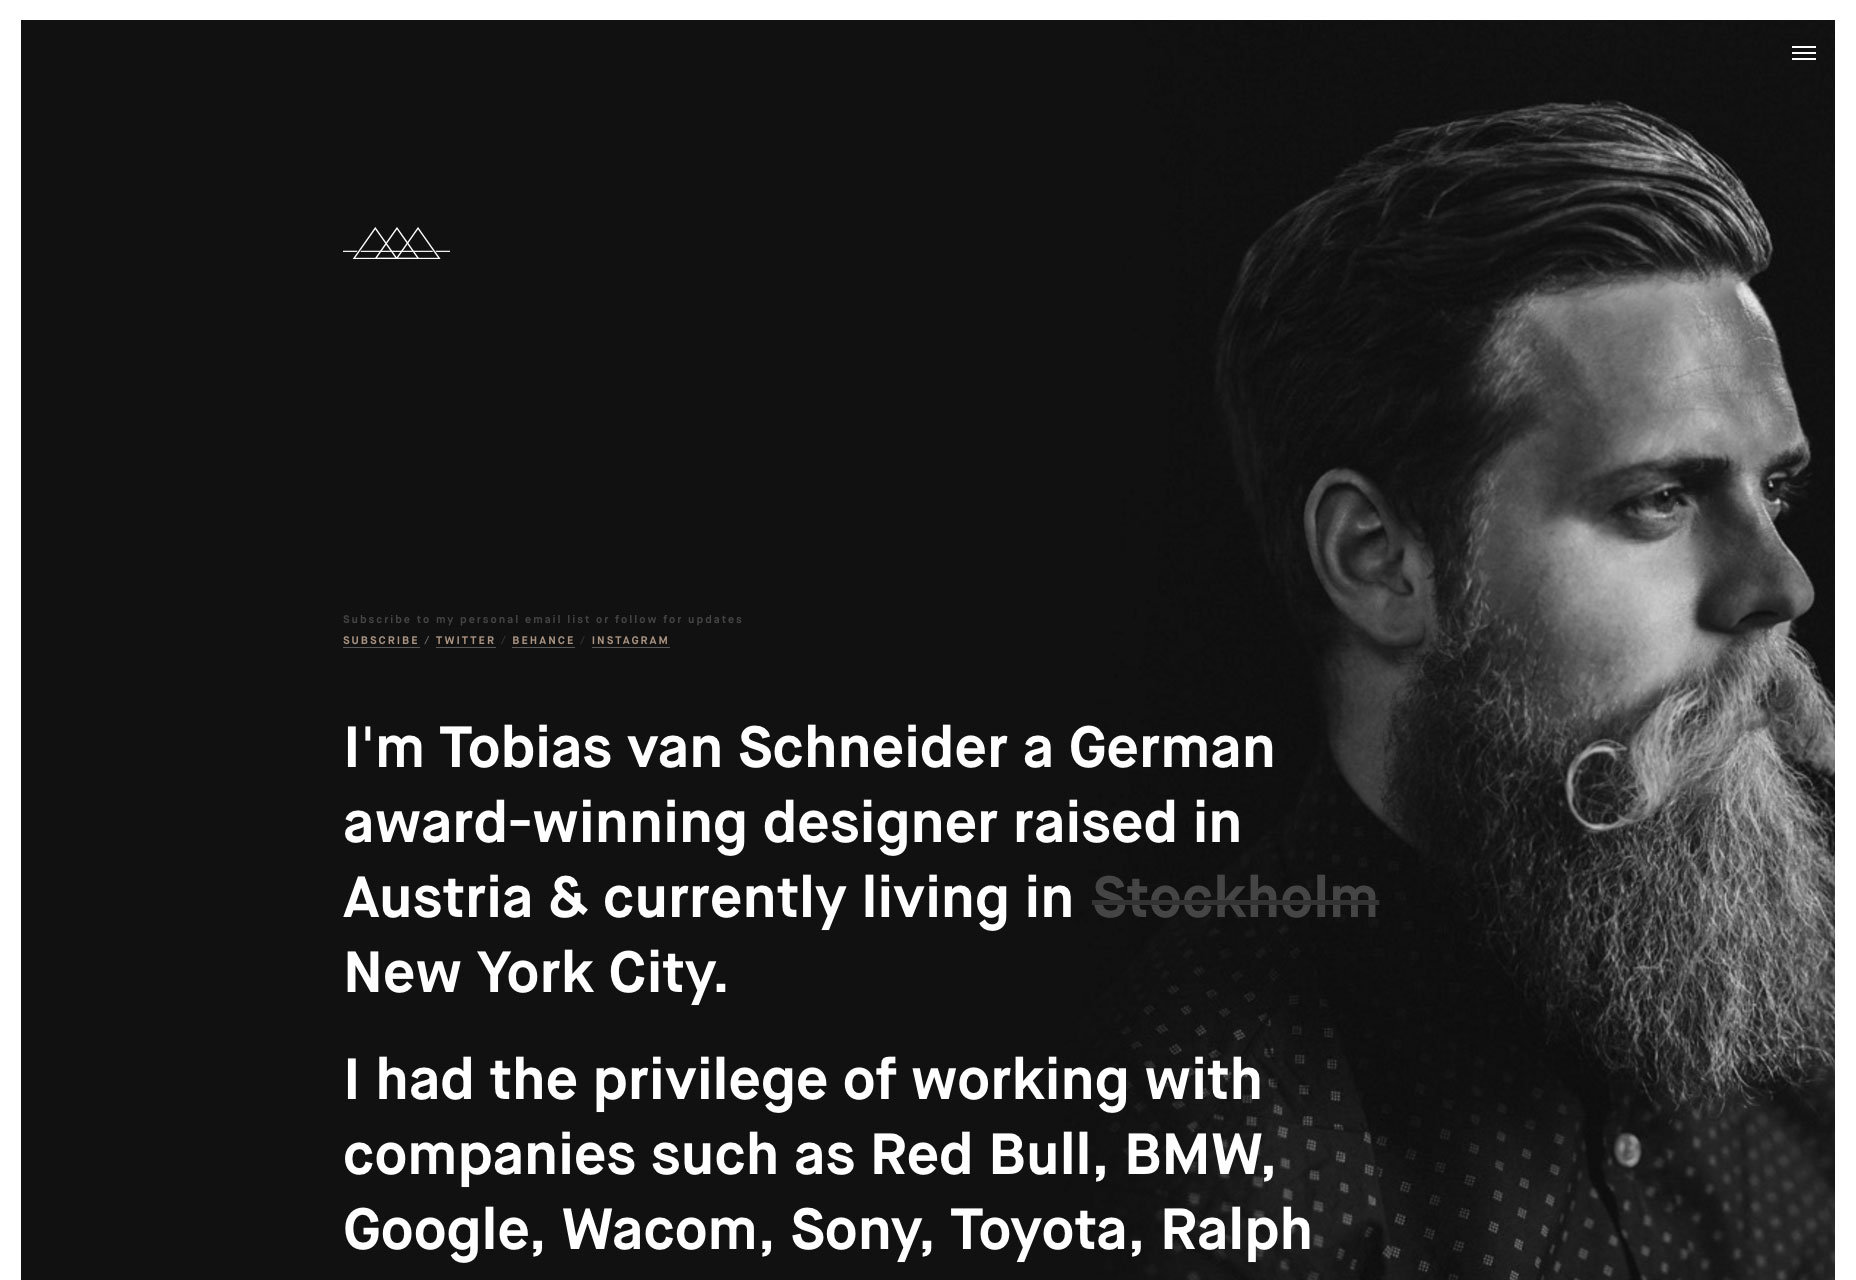Click the word "Ralph" in the paragraph
Viewport: 1856px width, 1280px height.
(1236, 1230)
